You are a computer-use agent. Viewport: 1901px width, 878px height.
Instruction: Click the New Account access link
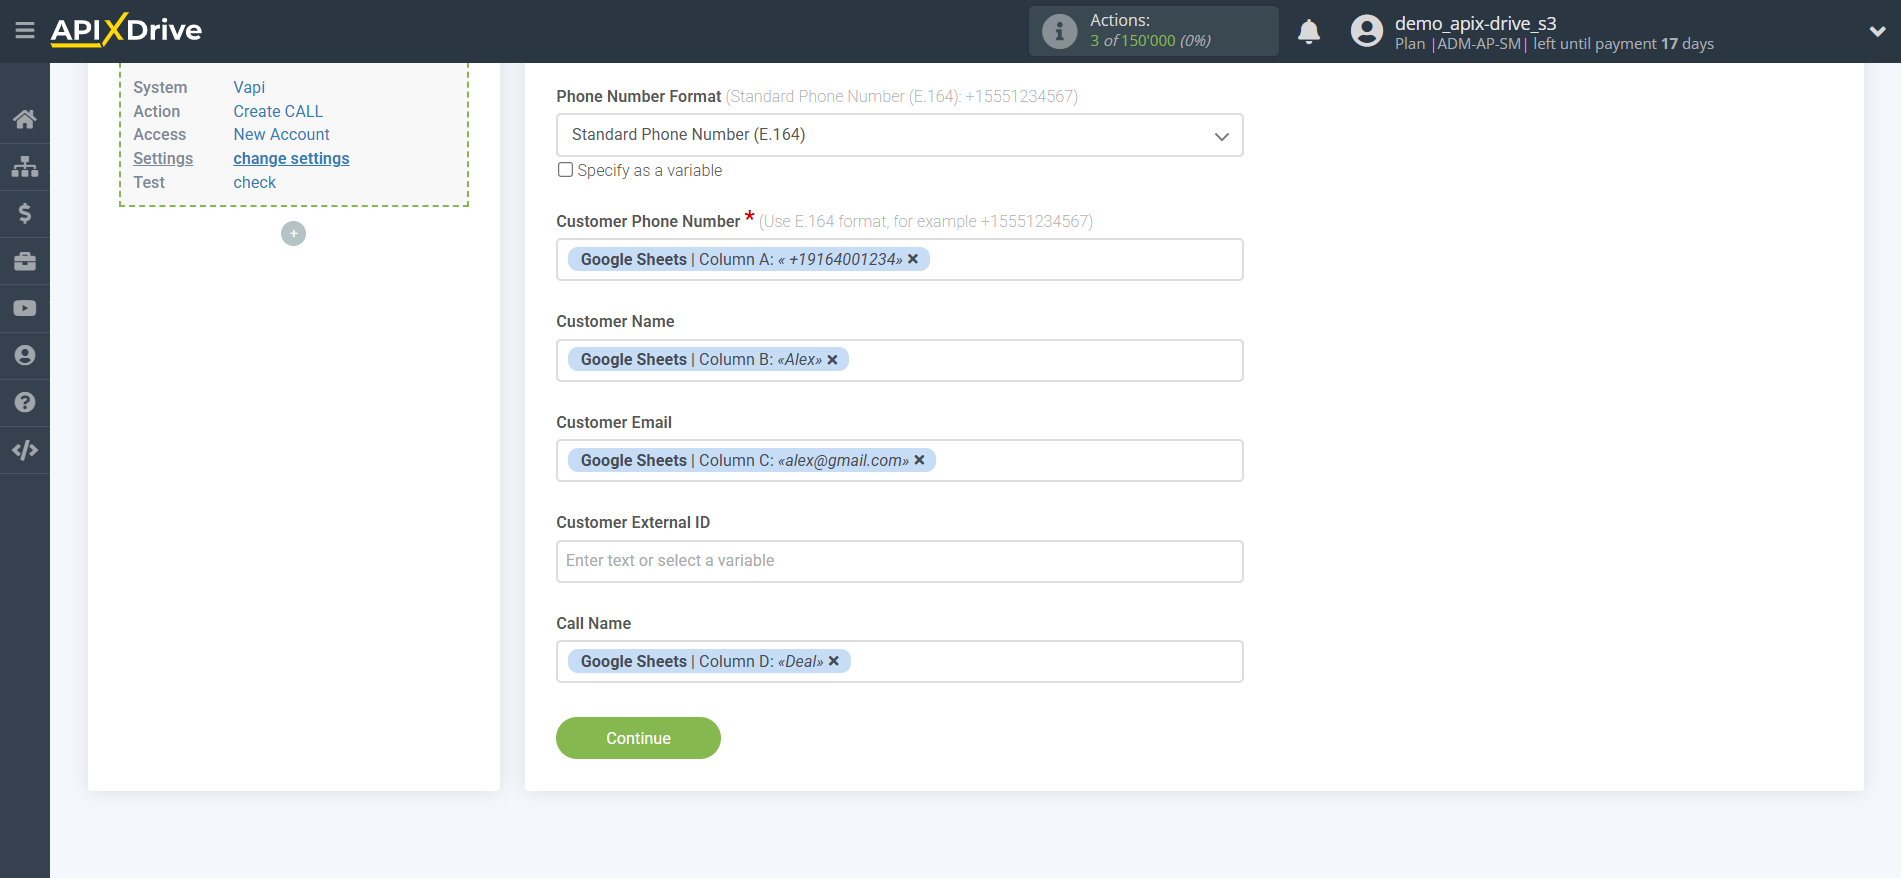[x=281, y=134]
